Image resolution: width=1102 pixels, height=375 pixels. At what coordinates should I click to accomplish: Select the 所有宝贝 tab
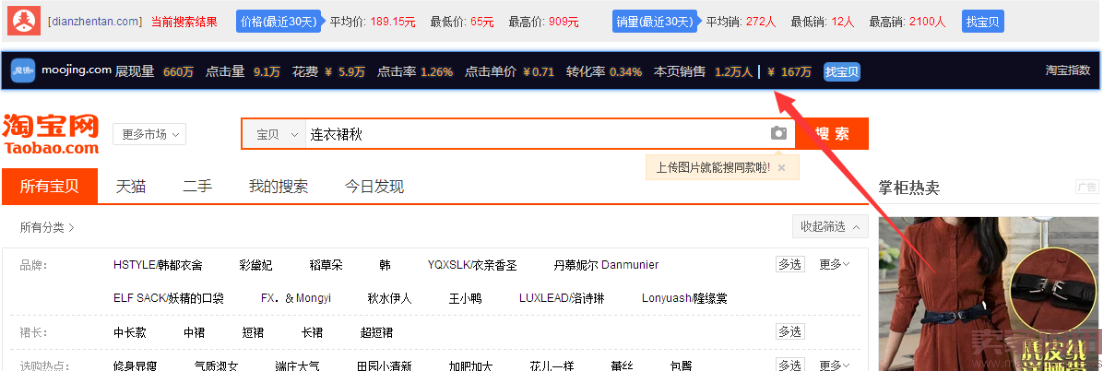[49, 187]
